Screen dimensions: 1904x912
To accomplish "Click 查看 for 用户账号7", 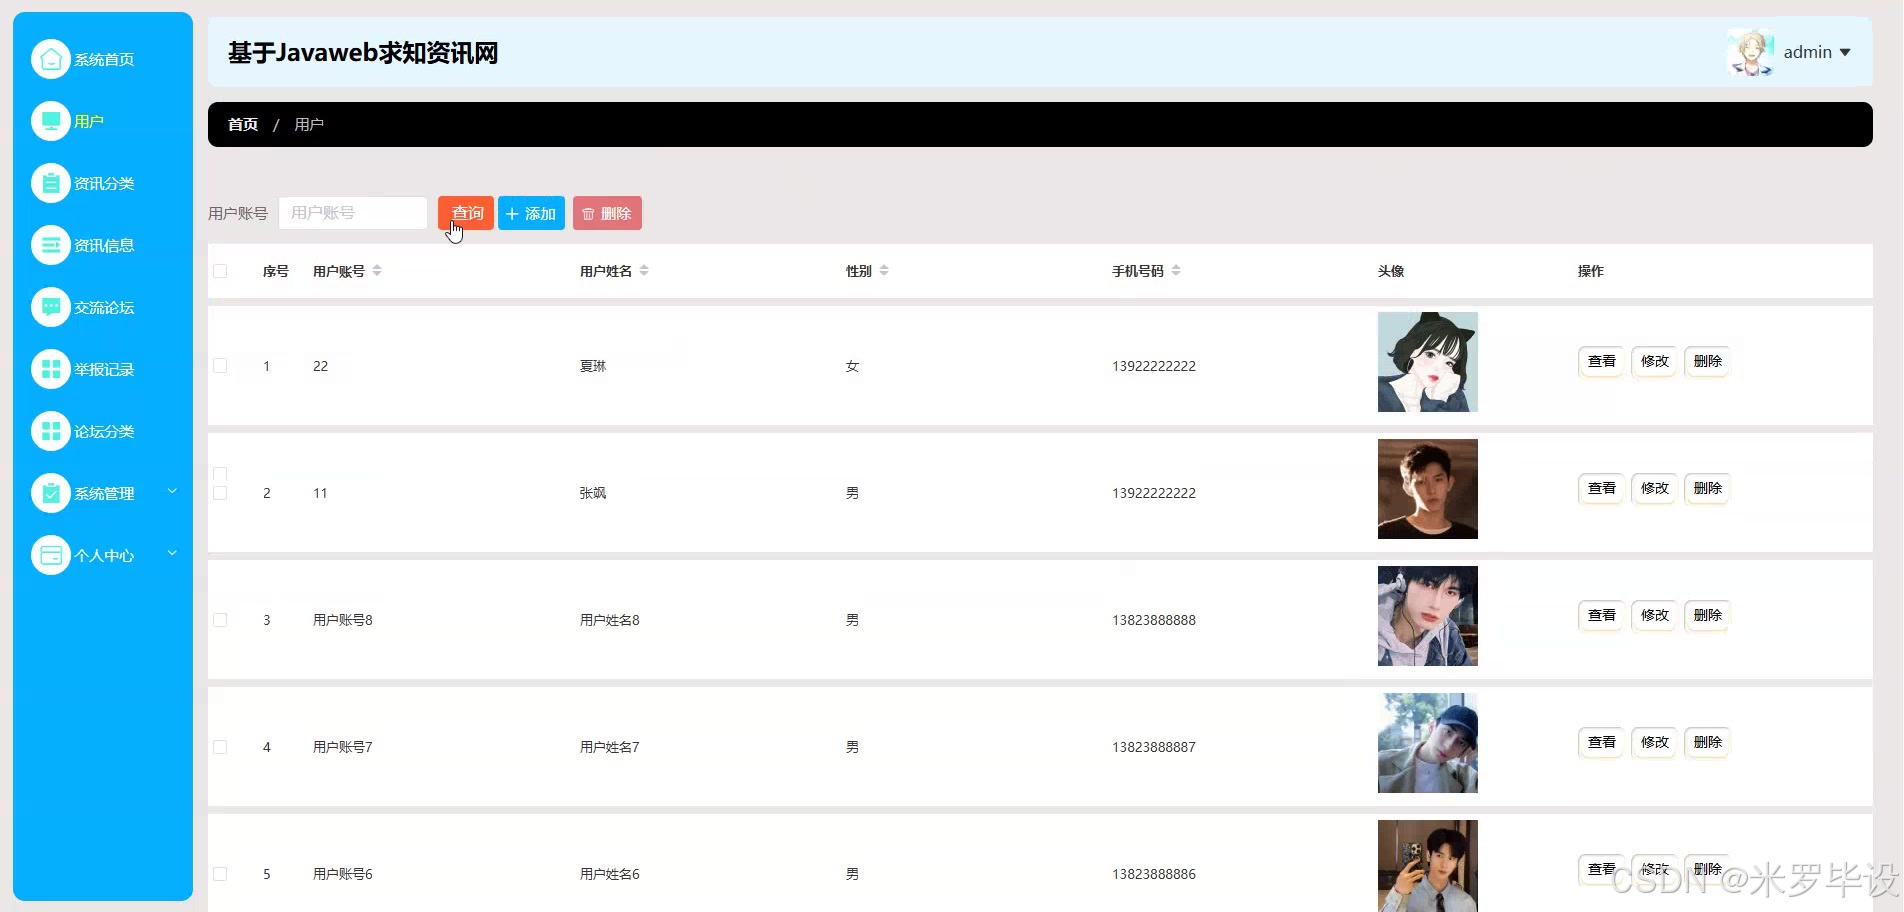I will (1602, 742).
